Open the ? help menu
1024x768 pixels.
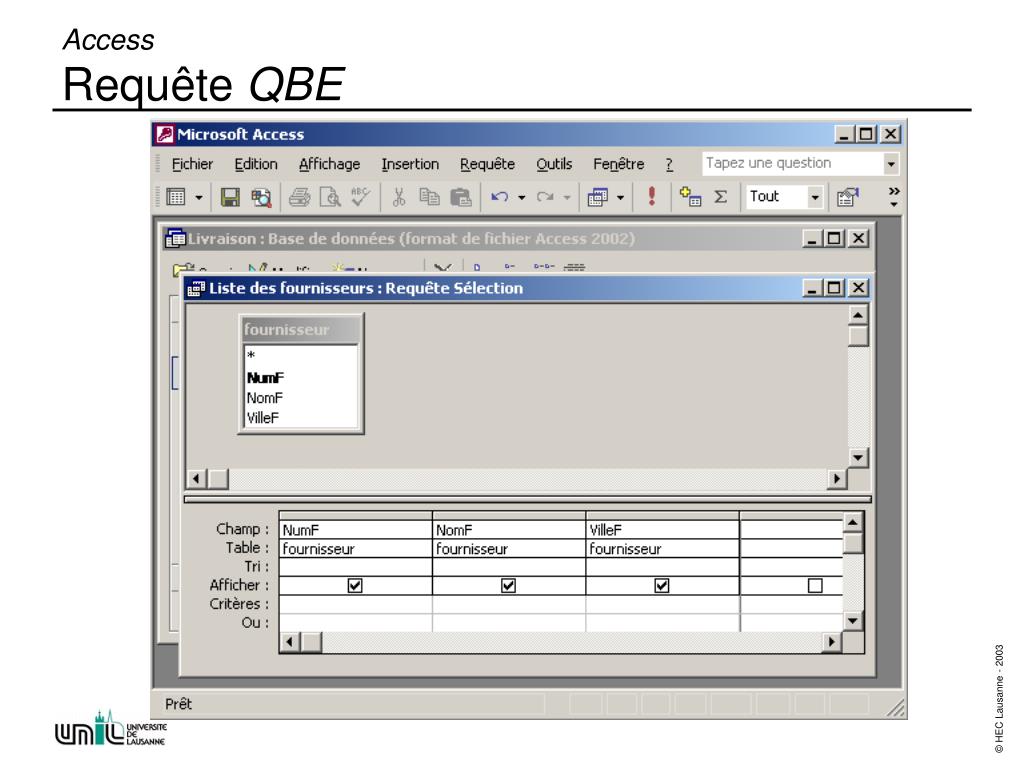point(669,165)
